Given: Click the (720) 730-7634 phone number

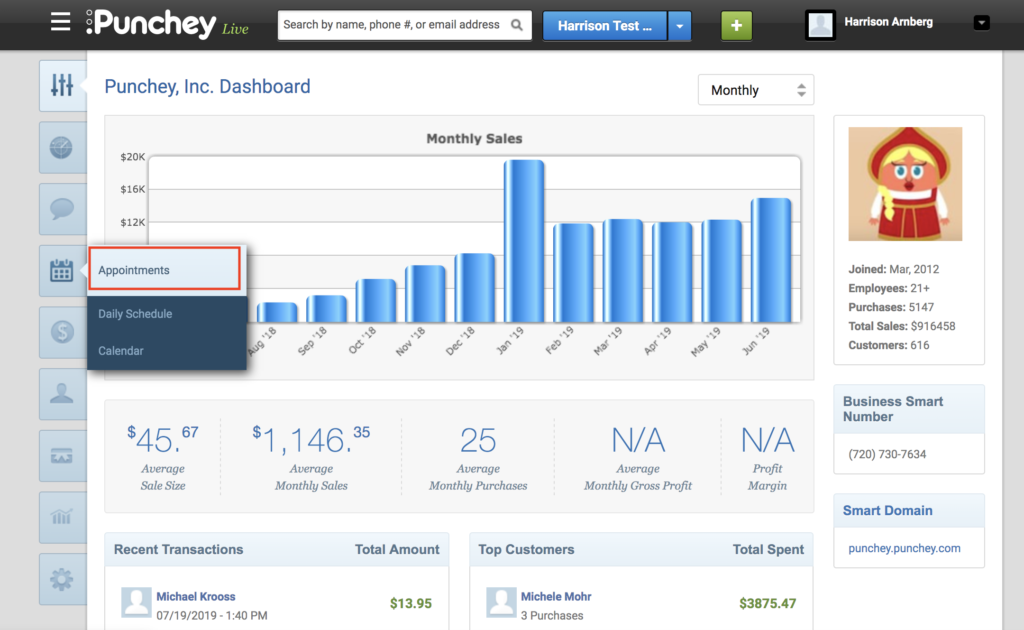Looking at the screenshot, I should click(x=887, y=454).
